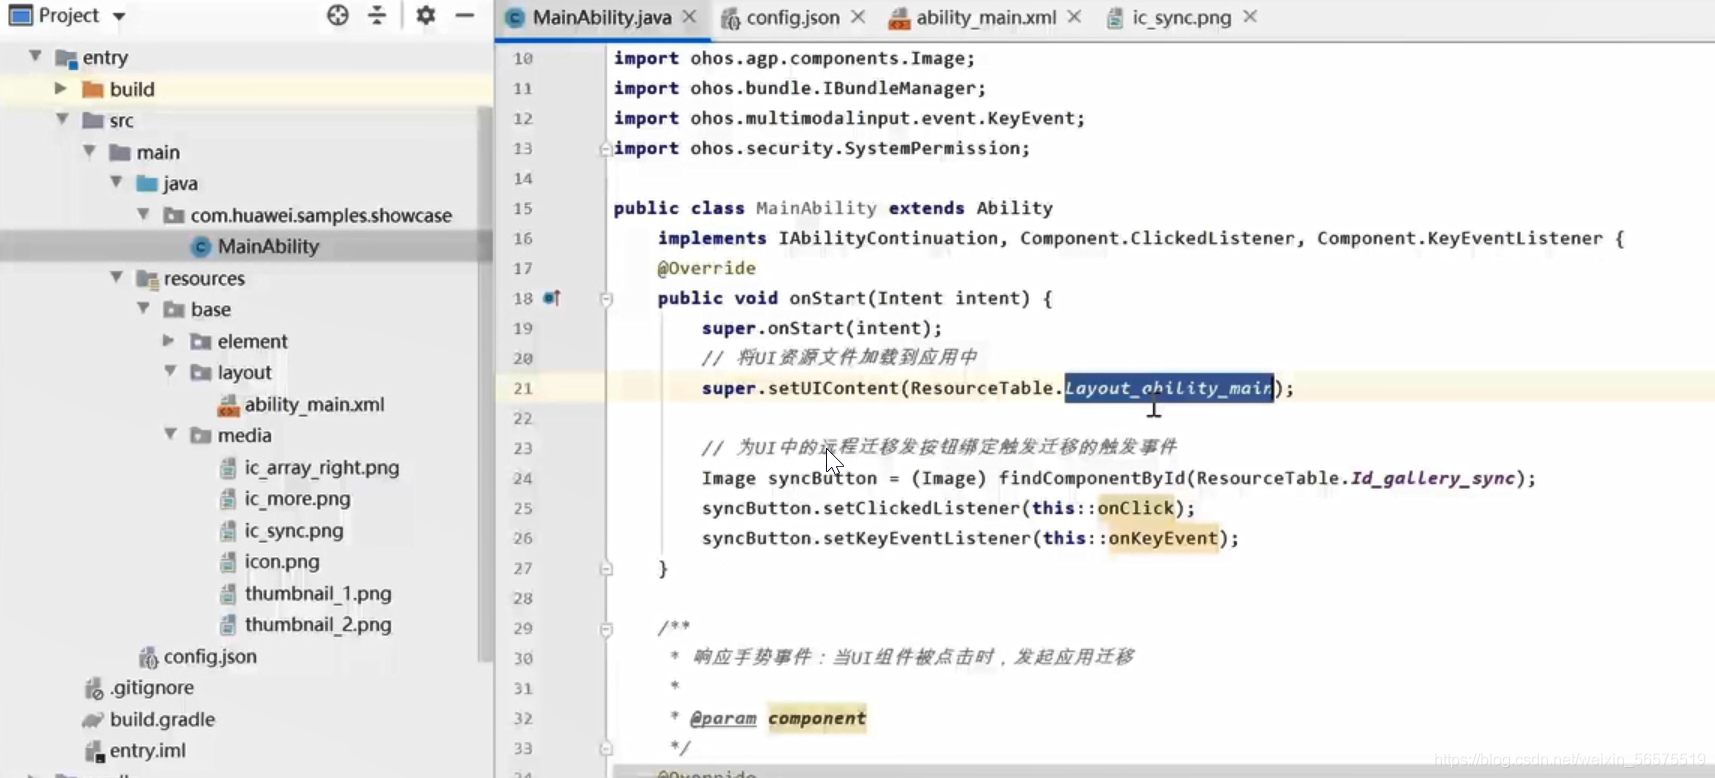
Task: Select the resources folder icon
Action: 147,278
